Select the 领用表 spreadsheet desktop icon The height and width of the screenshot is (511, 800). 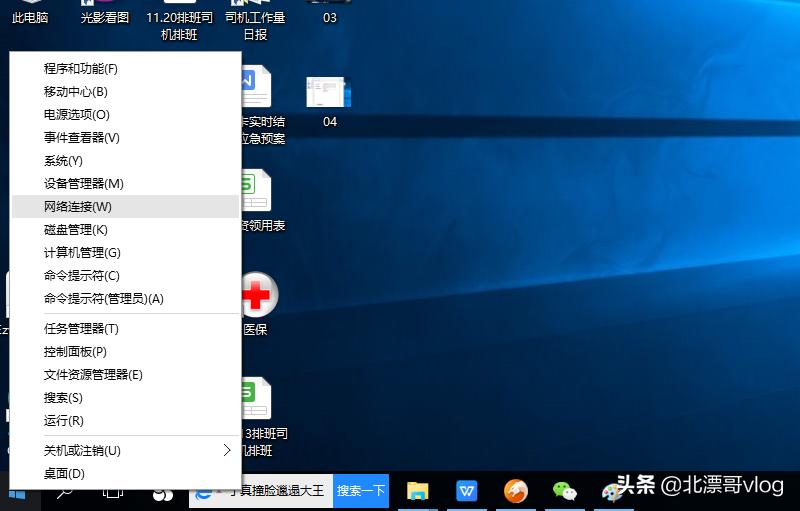[x=256, y=190]
